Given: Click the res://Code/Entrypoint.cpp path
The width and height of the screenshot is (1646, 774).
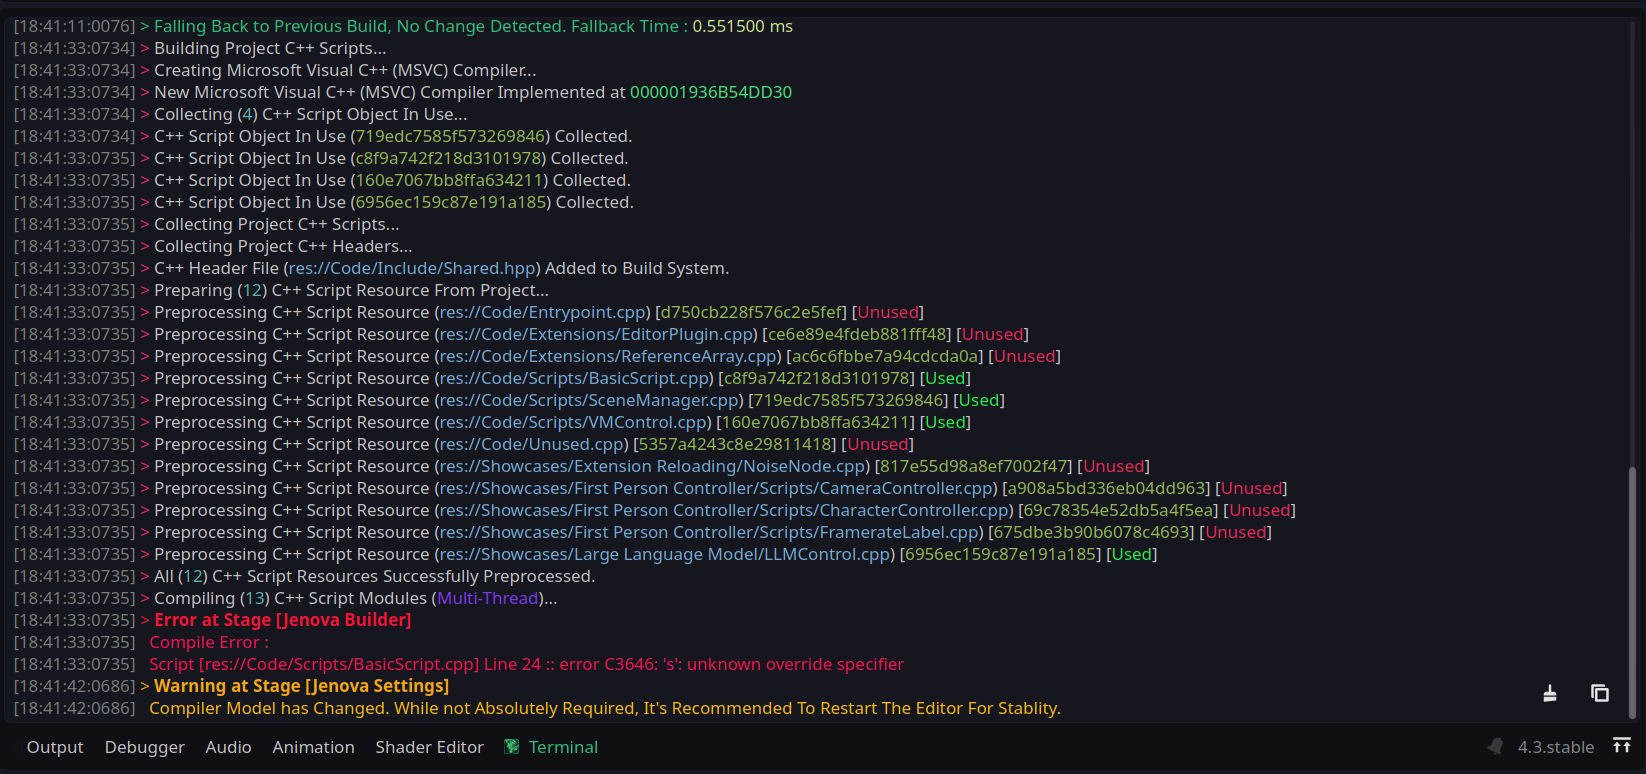Looking at the screenshot, I should click(x=543, y=312).
